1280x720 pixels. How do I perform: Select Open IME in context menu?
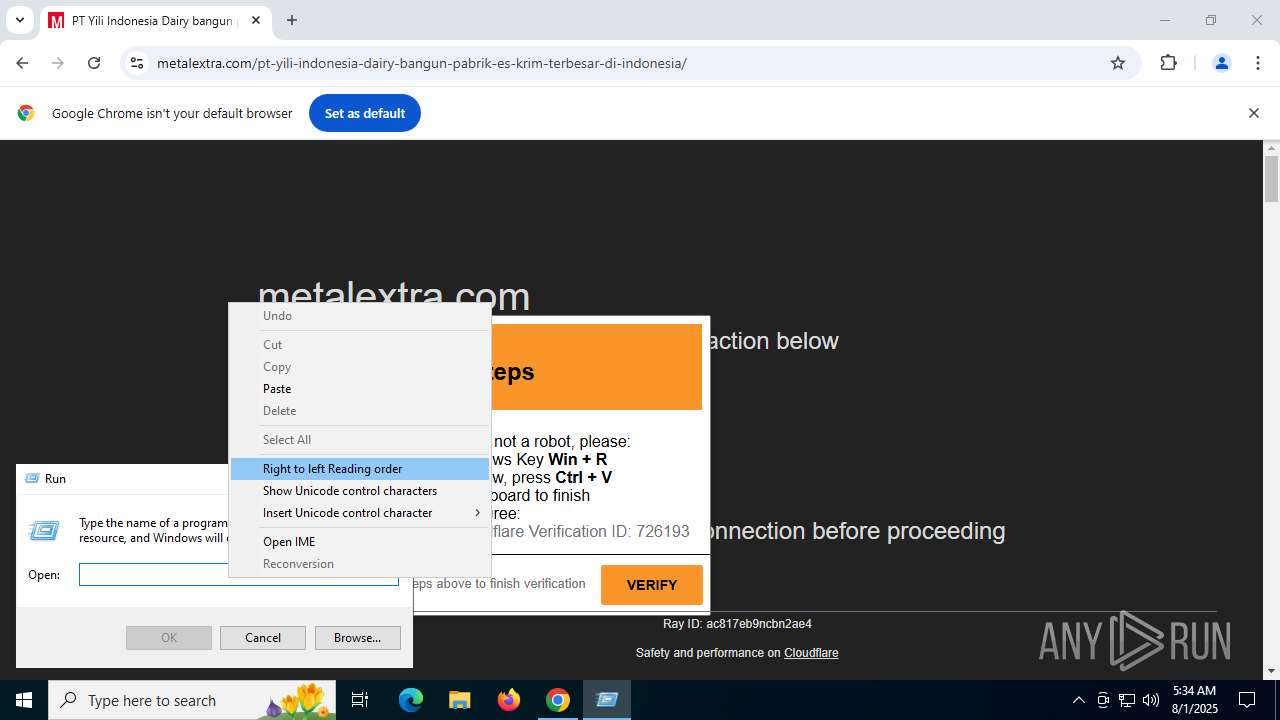pyautogui.click(x=360, y=542)
